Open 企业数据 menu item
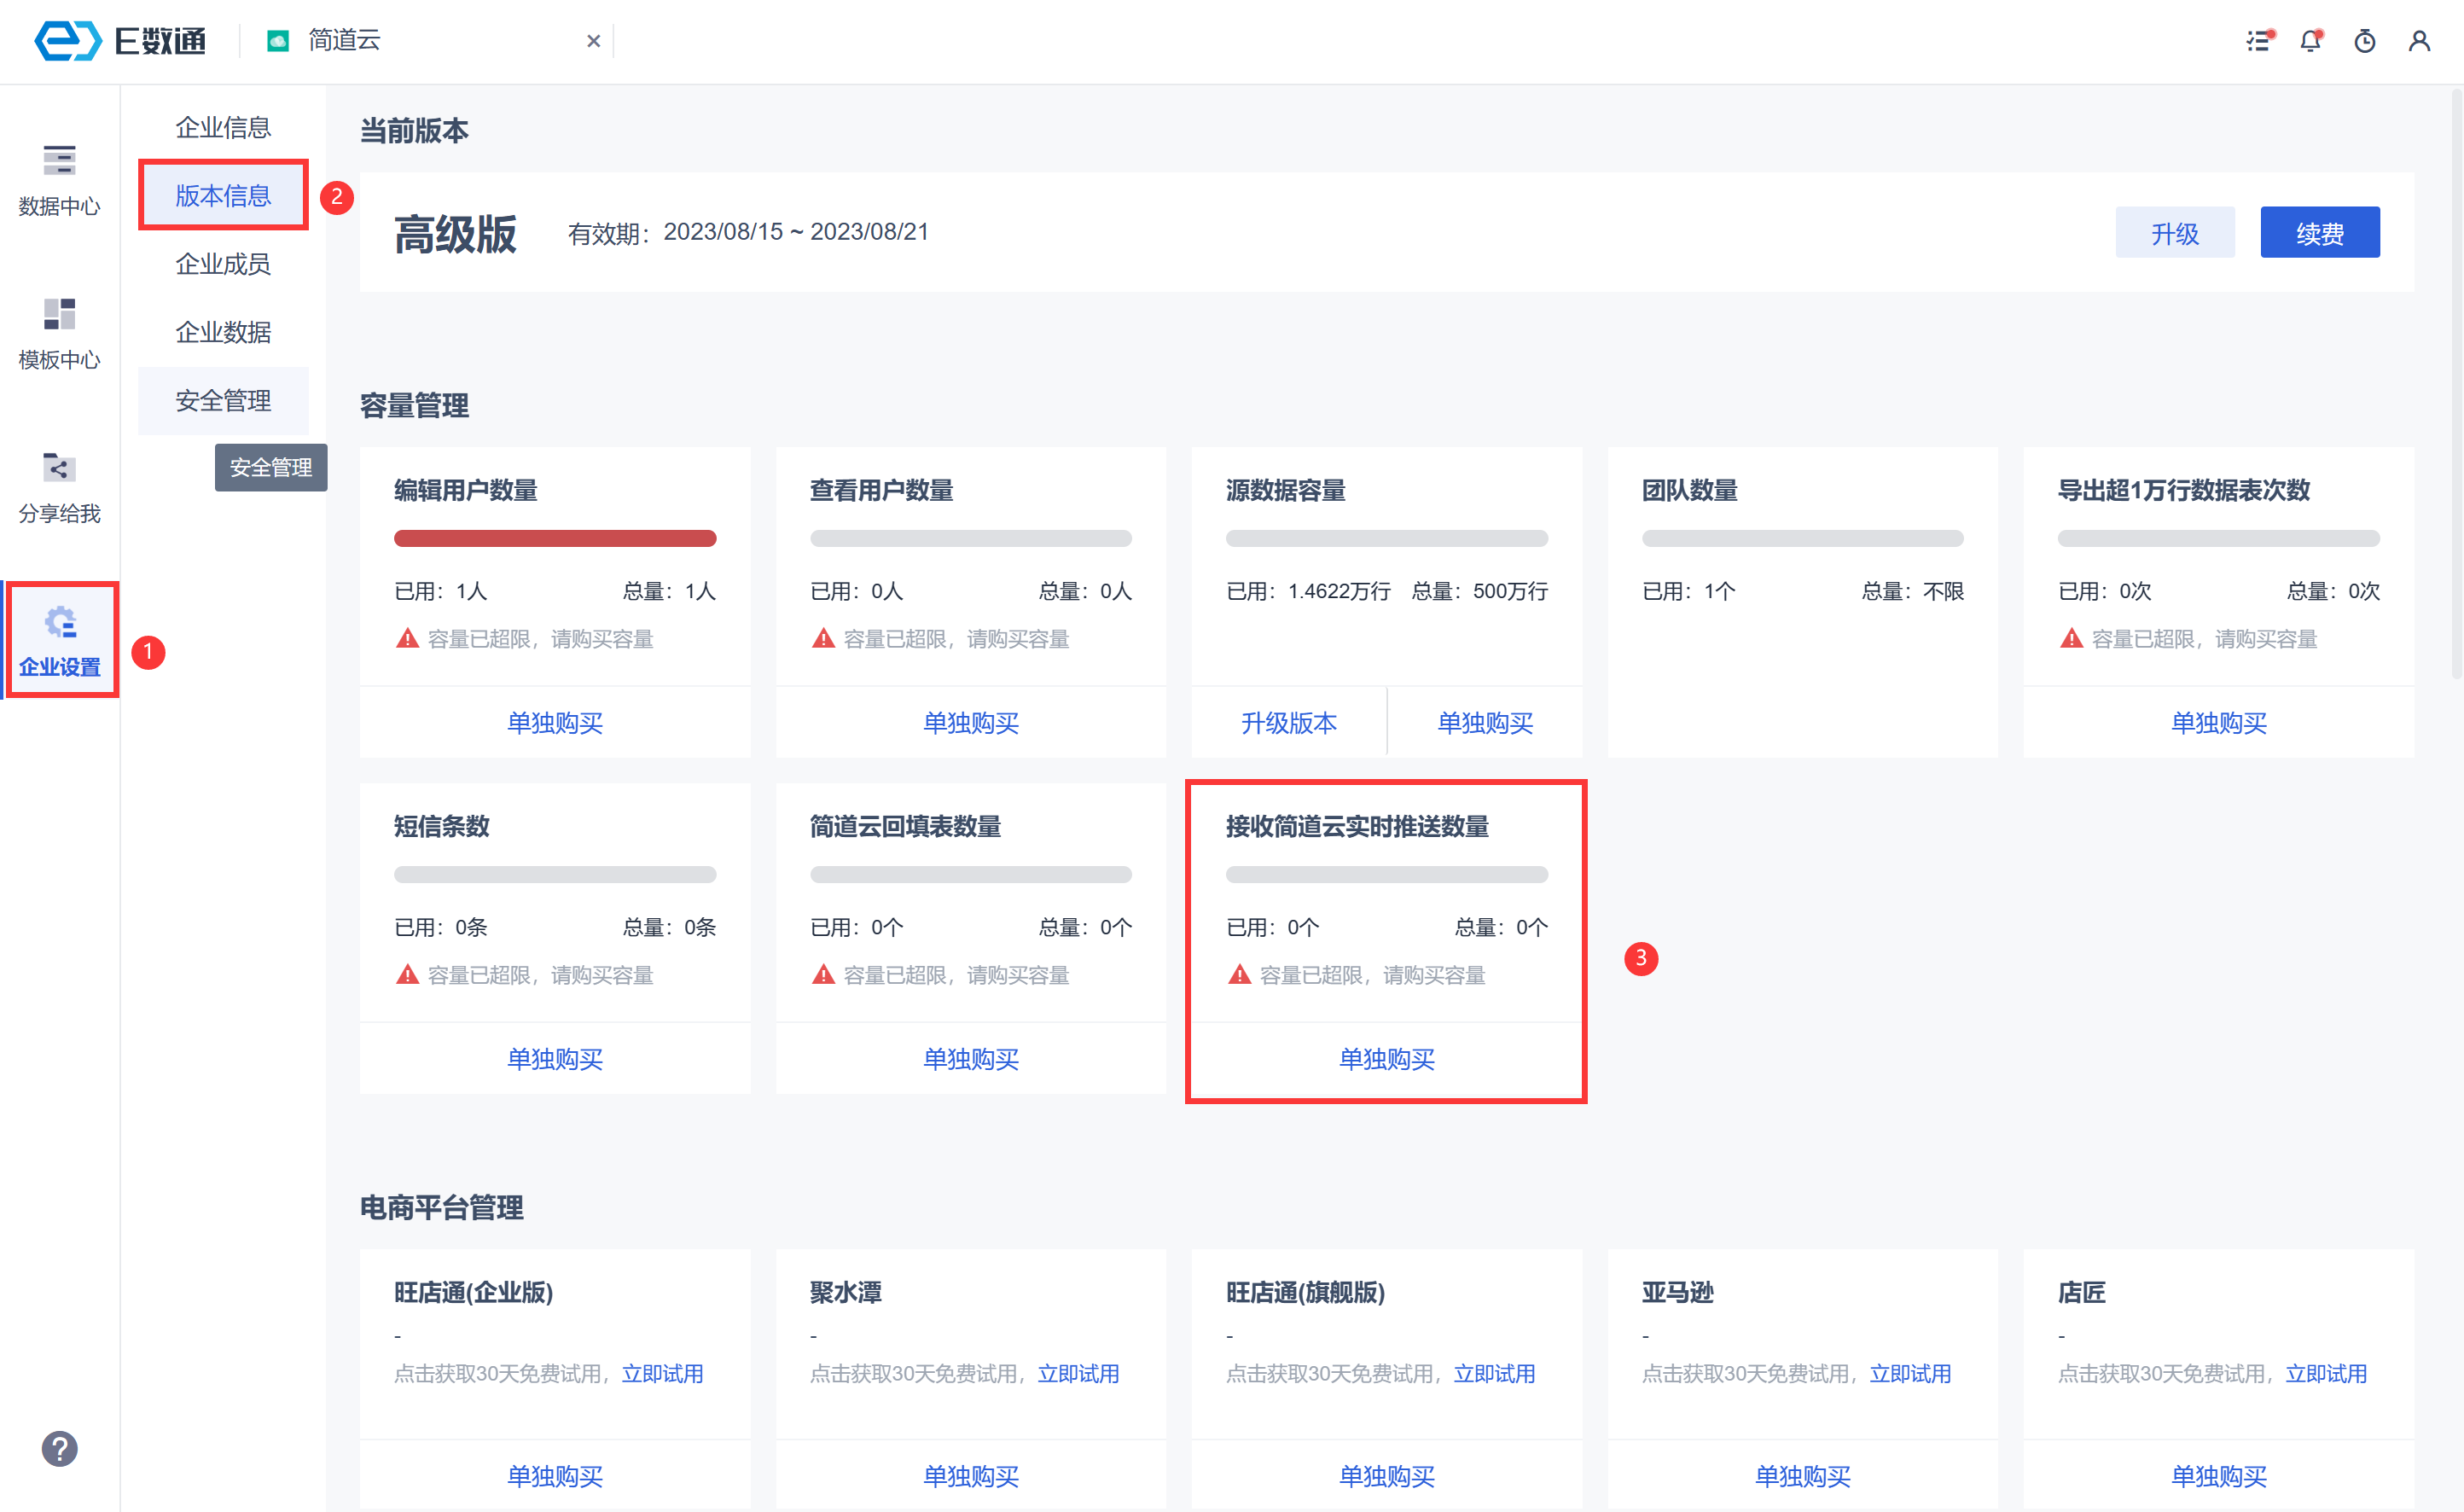2464x1512 pixels. [223, 332]
